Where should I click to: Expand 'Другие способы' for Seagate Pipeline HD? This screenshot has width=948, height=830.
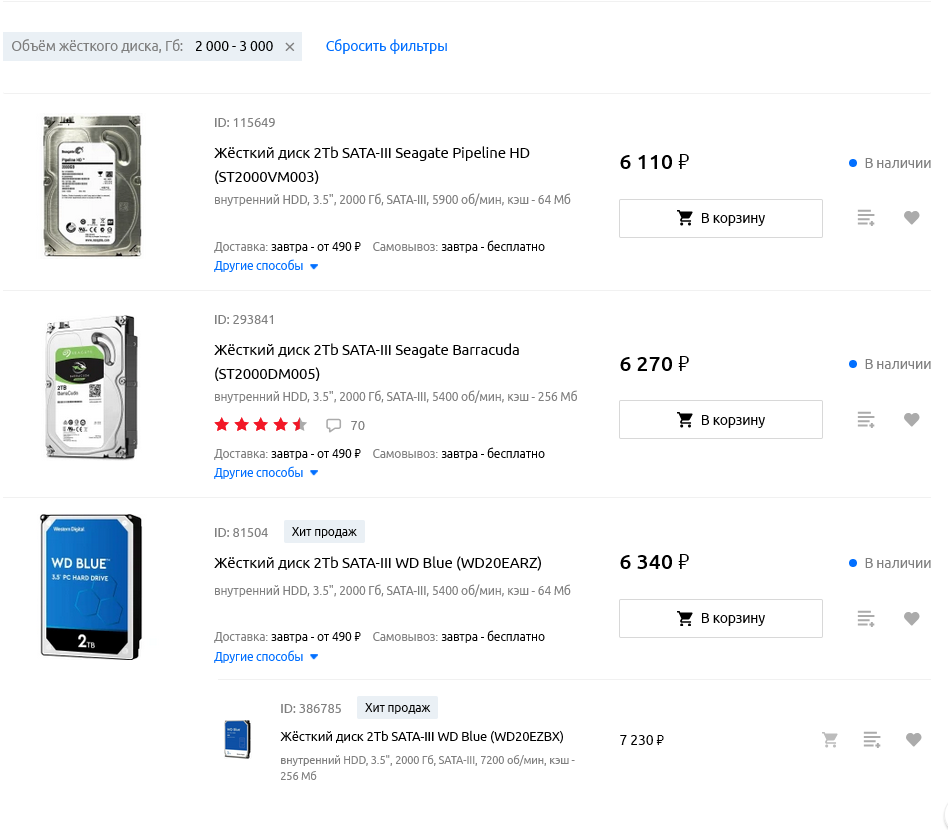pos(266,266)
